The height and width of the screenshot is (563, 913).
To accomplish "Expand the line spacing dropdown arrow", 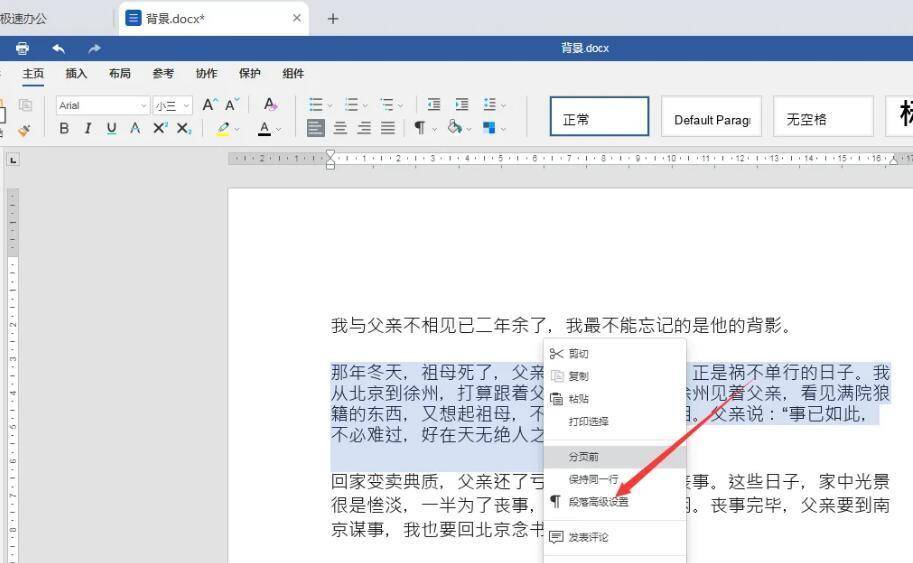I will pyautogui.click(x=504, y=106).
